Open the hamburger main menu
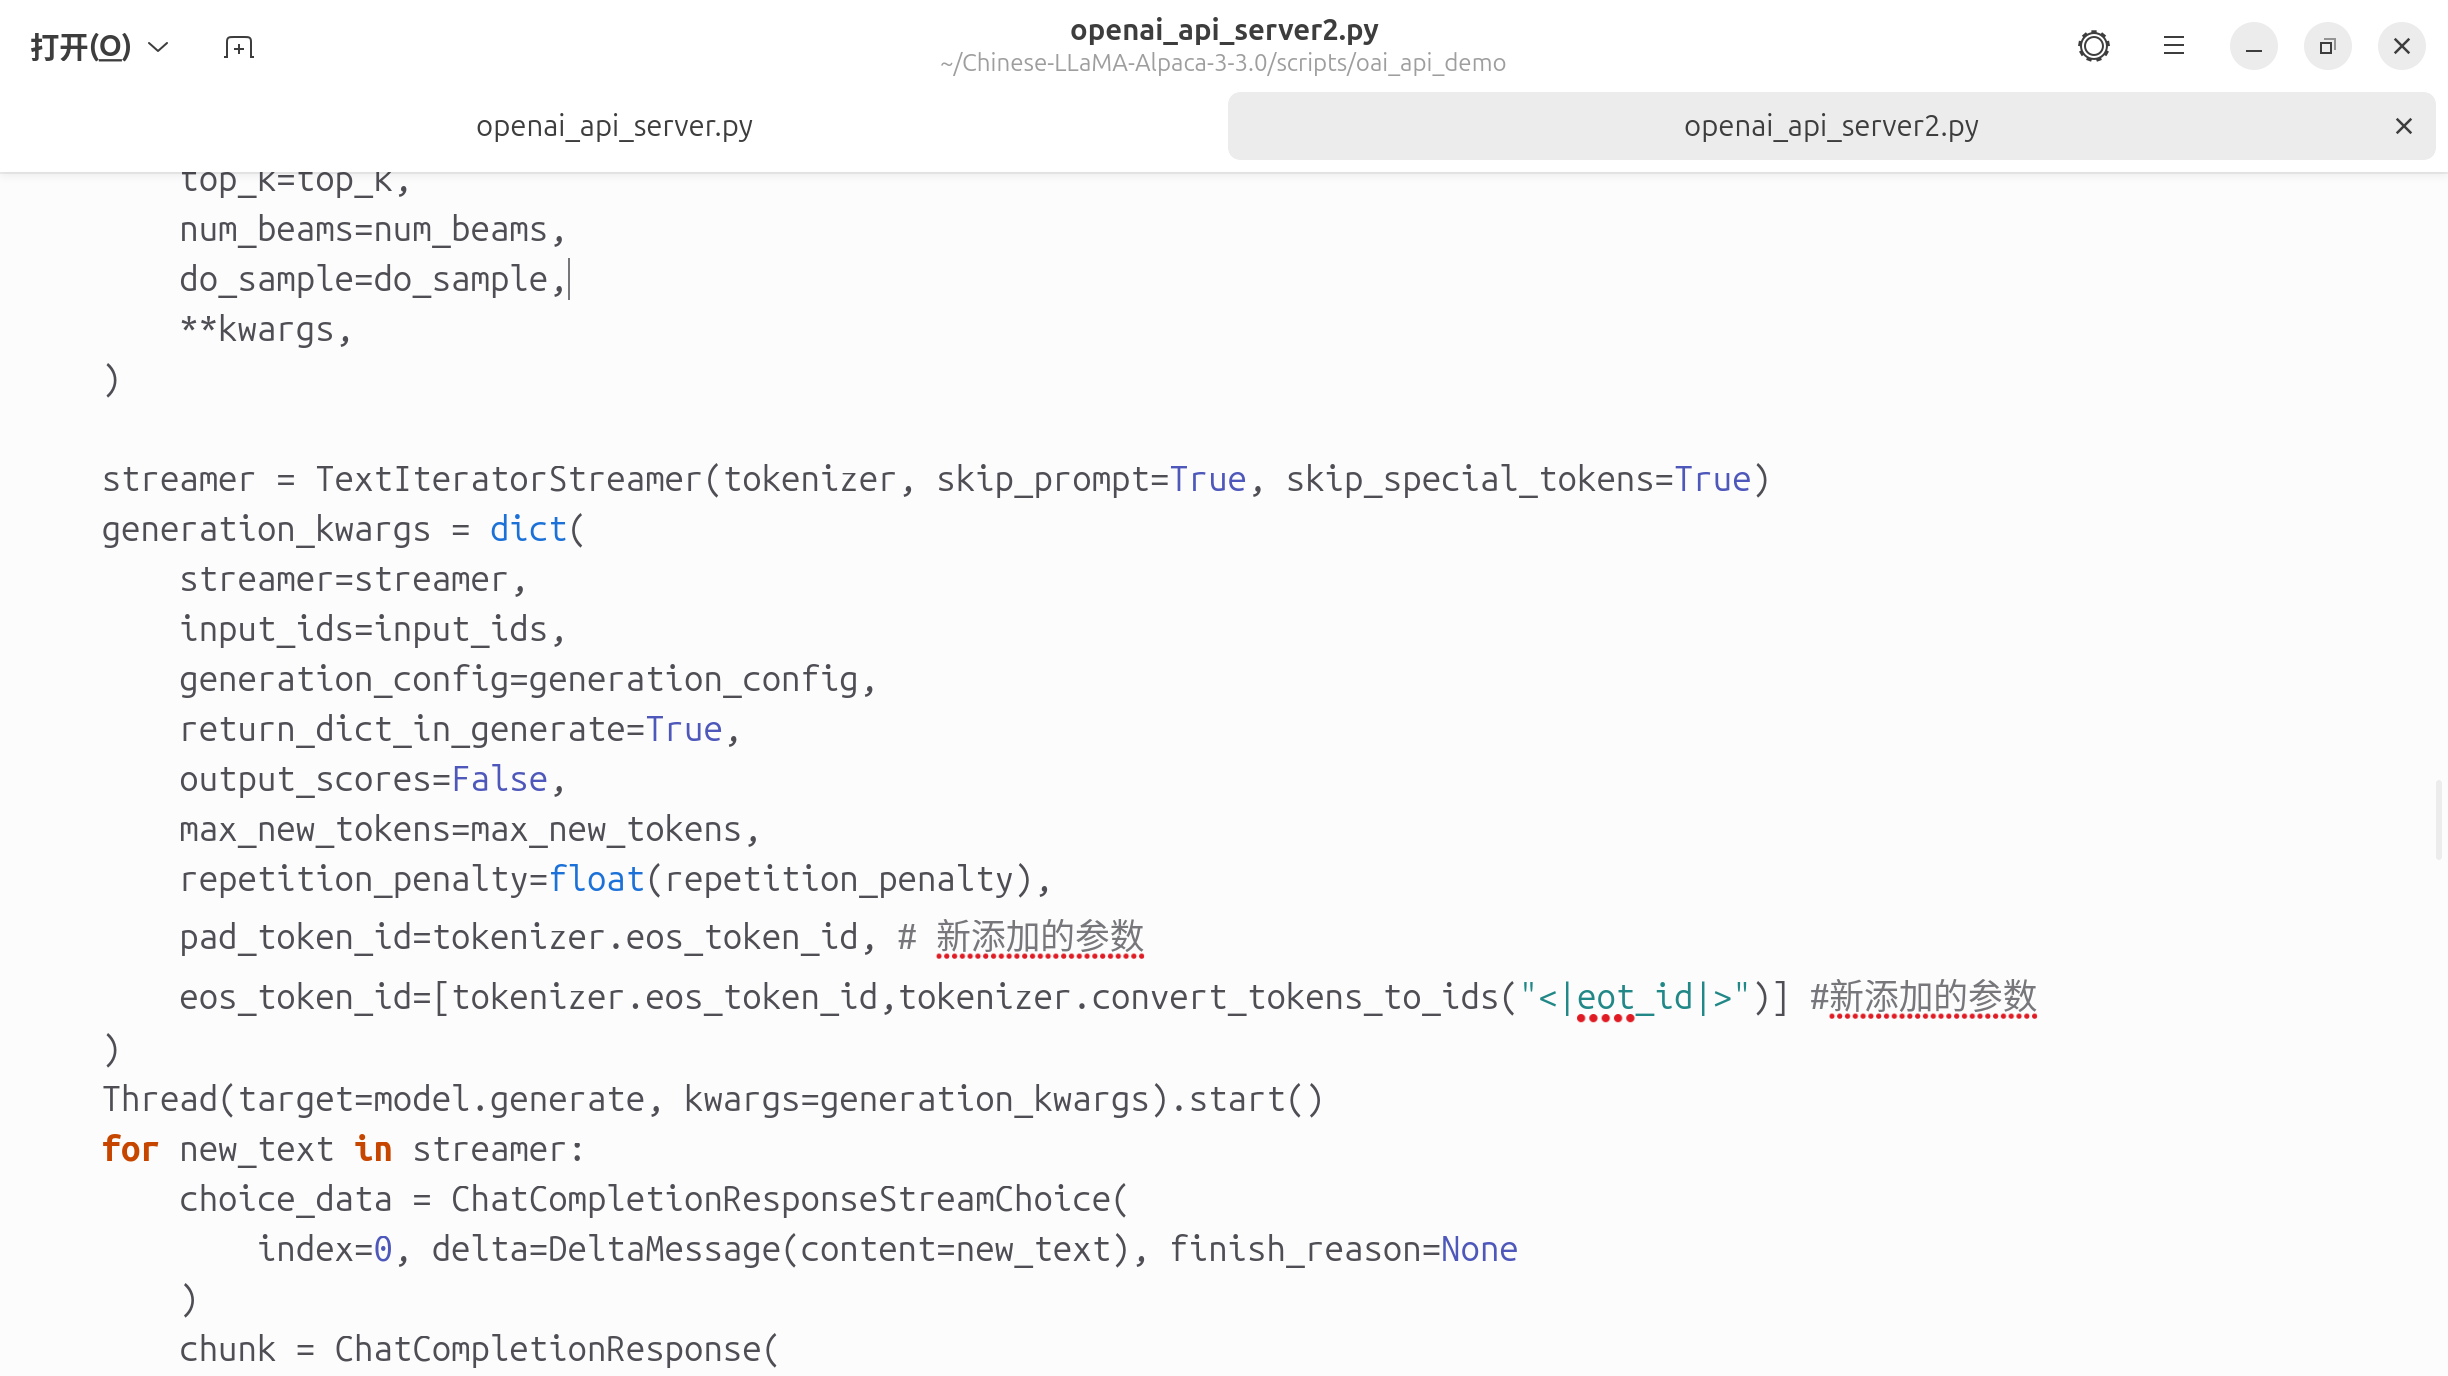The height and width of the screenshot is (1376, 2448). coord(2173,46)
